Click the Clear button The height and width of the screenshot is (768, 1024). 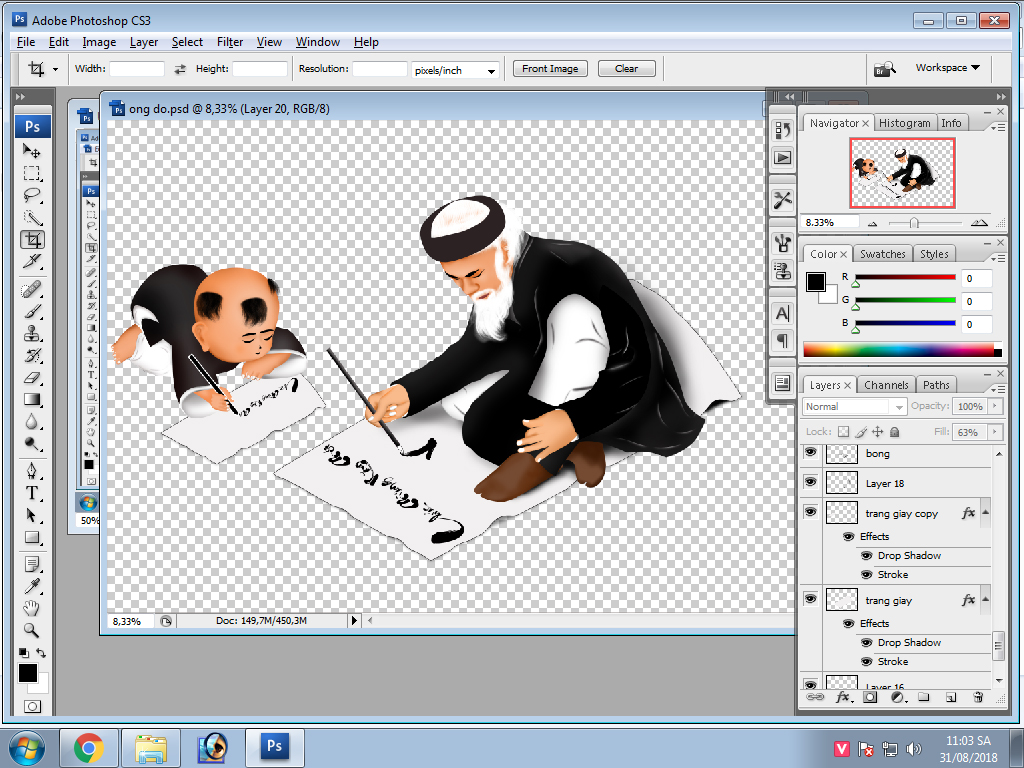627,68
